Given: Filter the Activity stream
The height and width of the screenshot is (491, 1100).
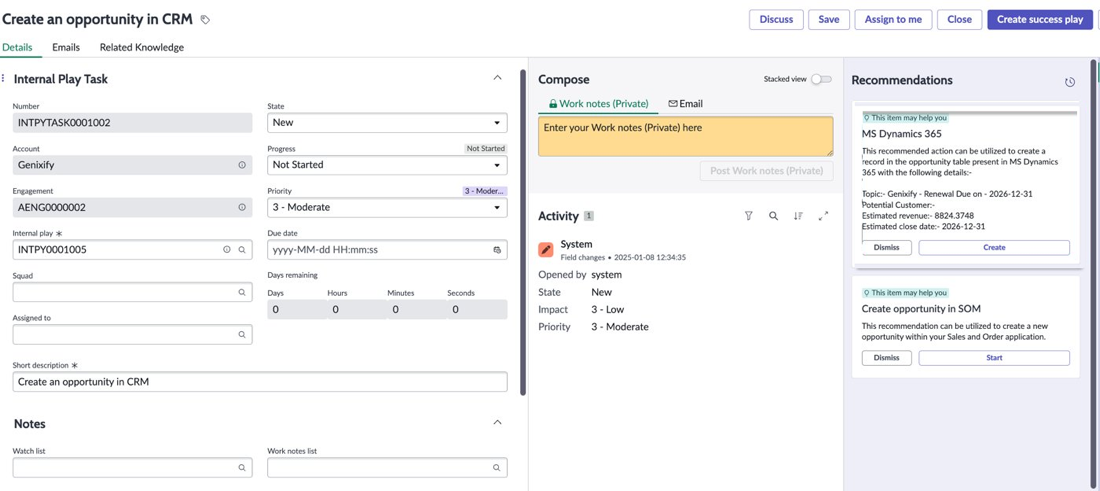Looking at the screenshot, I should 749,216.
